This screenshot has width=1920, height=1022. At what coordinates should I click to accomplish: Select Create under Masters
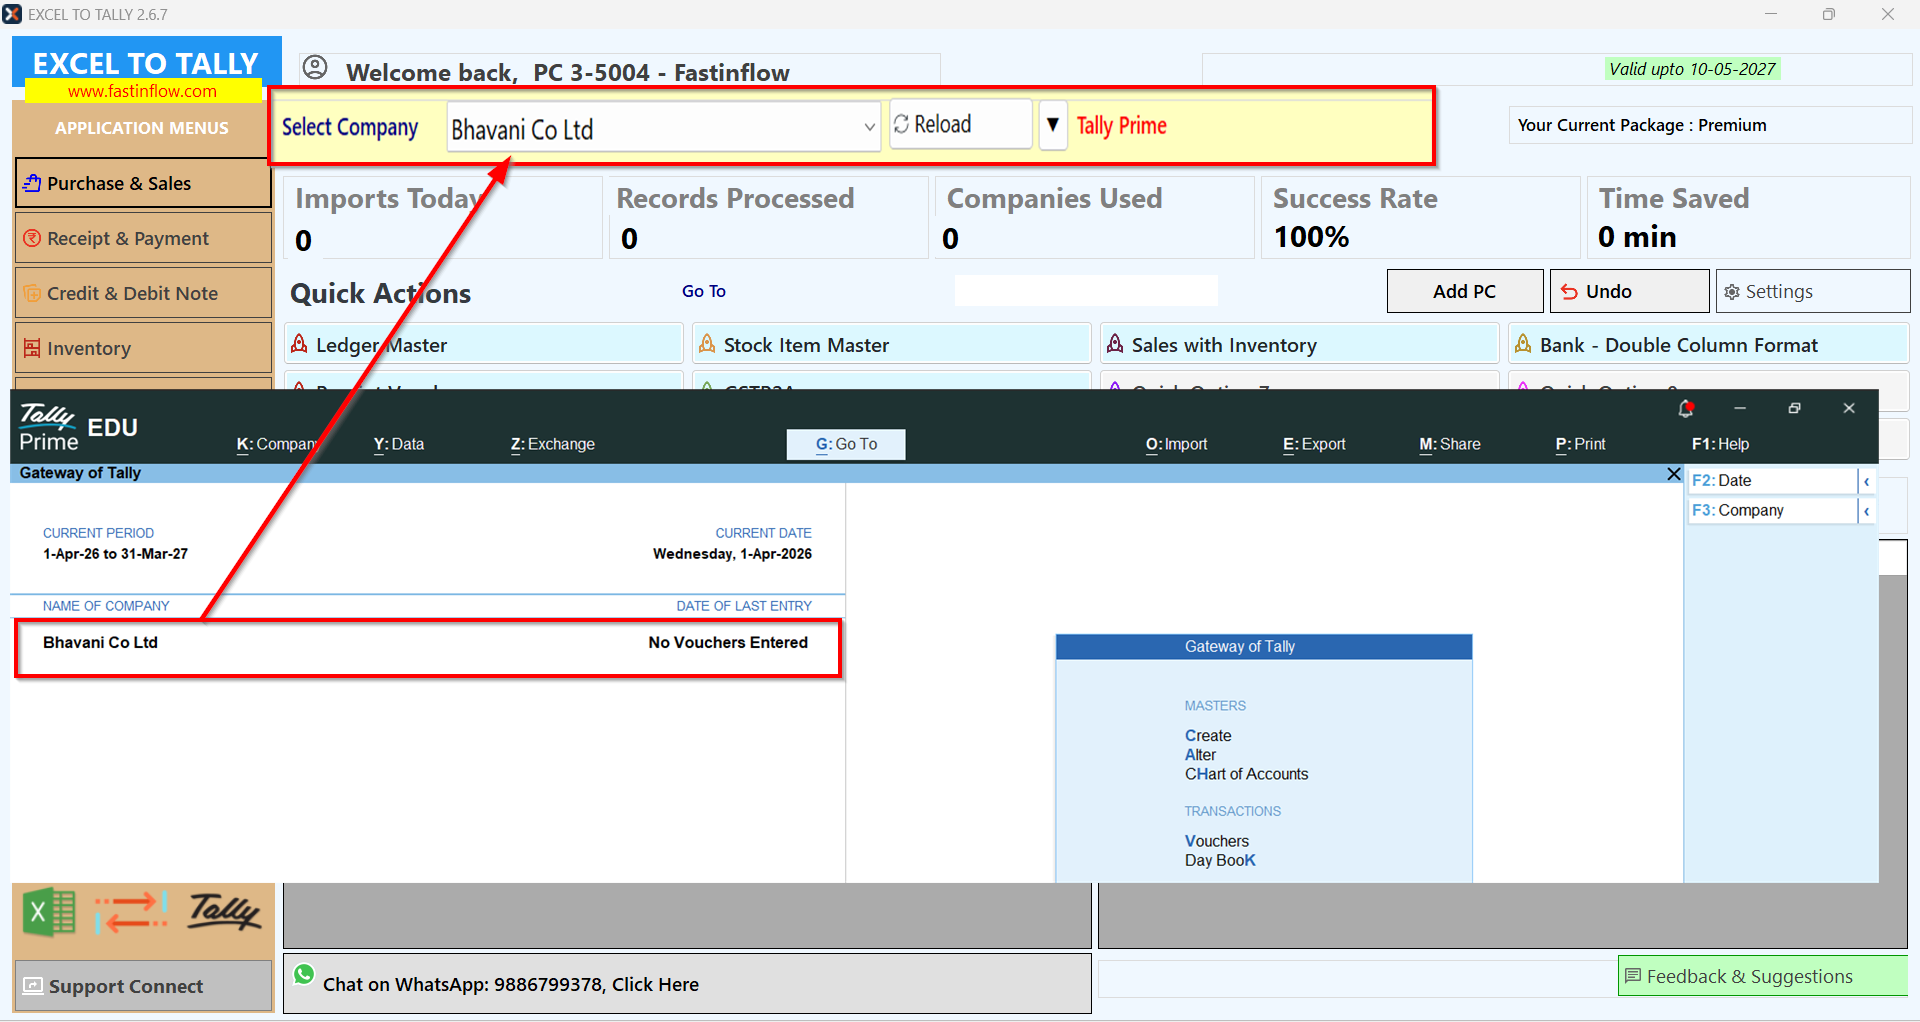(x=1208, y=736)
